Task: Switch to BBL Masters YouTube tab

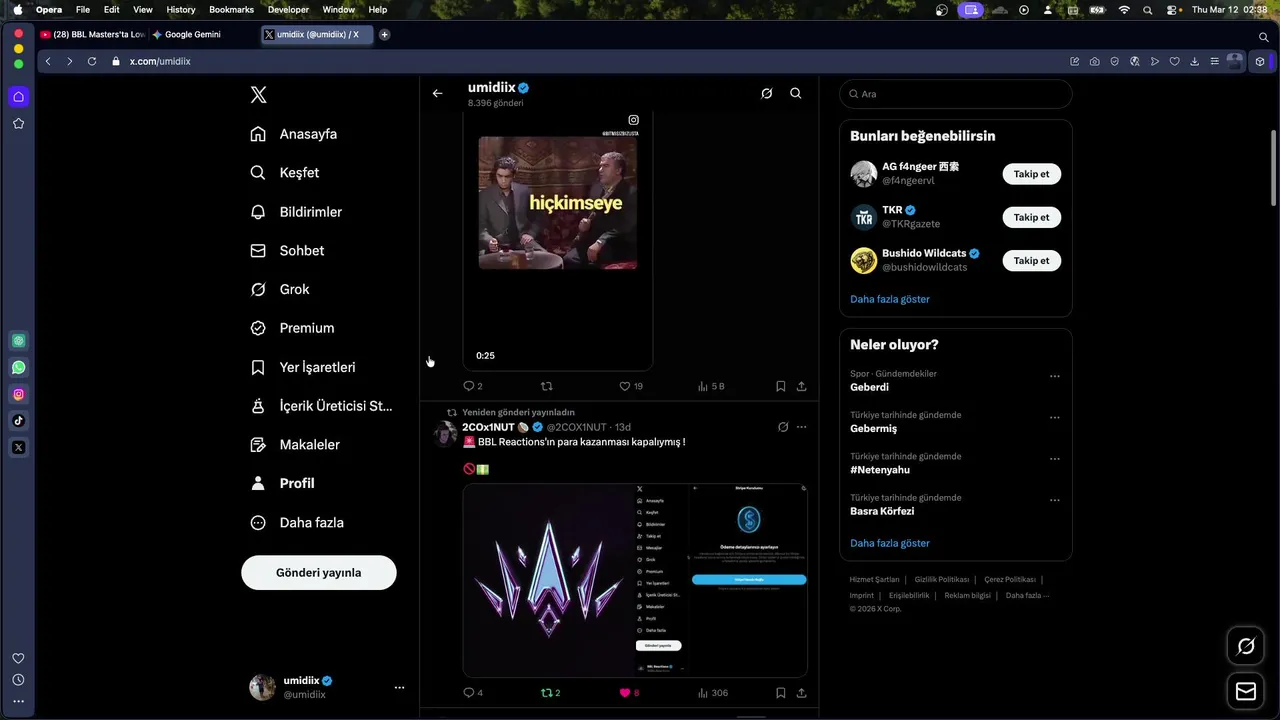Action: pyautogui.click(x=92, y=34)
